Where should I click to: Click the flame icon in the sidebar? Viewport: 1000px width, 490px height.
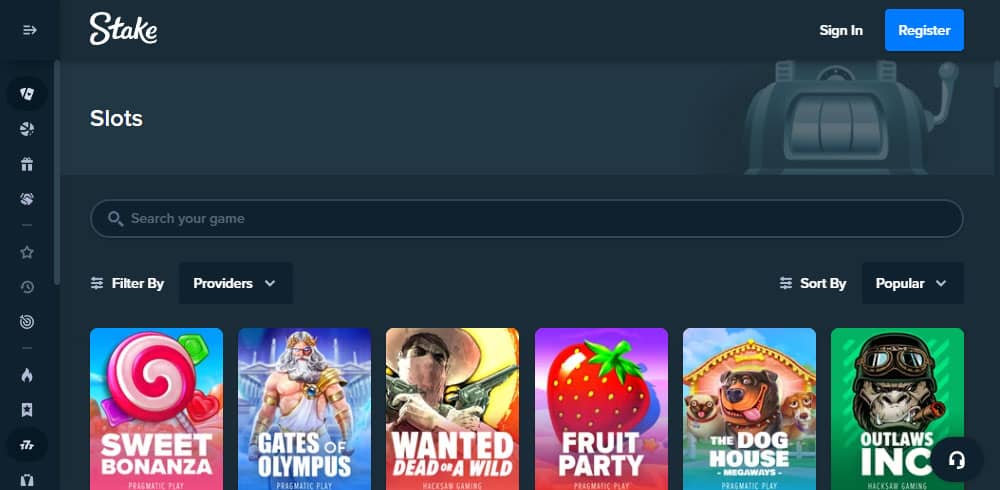27,375
